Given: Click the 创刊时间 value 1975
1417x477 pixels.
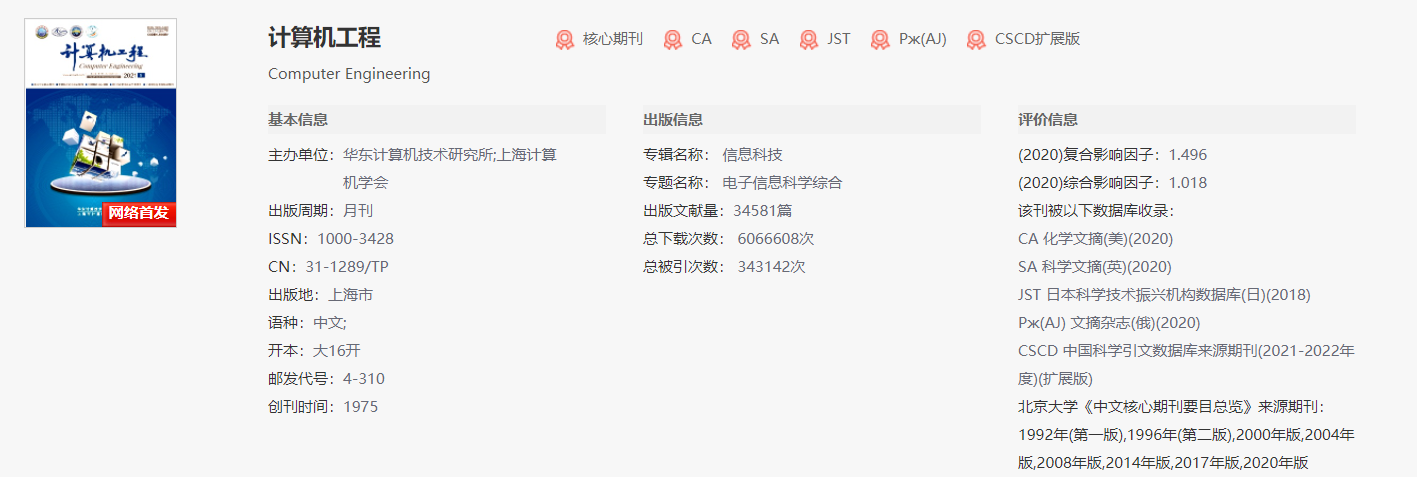Looking at the screenshot, I should (x=361, y=407).
